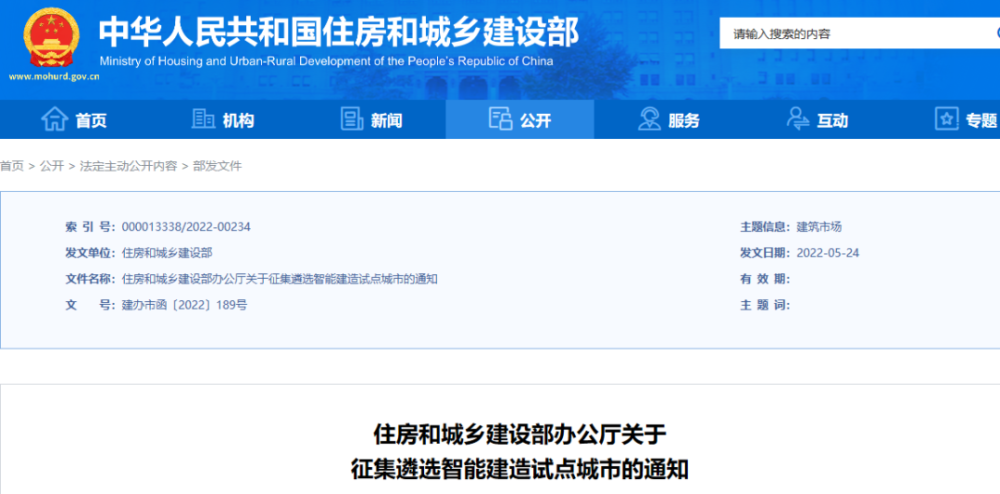Click the 发文日期 label
Screen dimensions: 1000x494
click(x=765, y=253)
